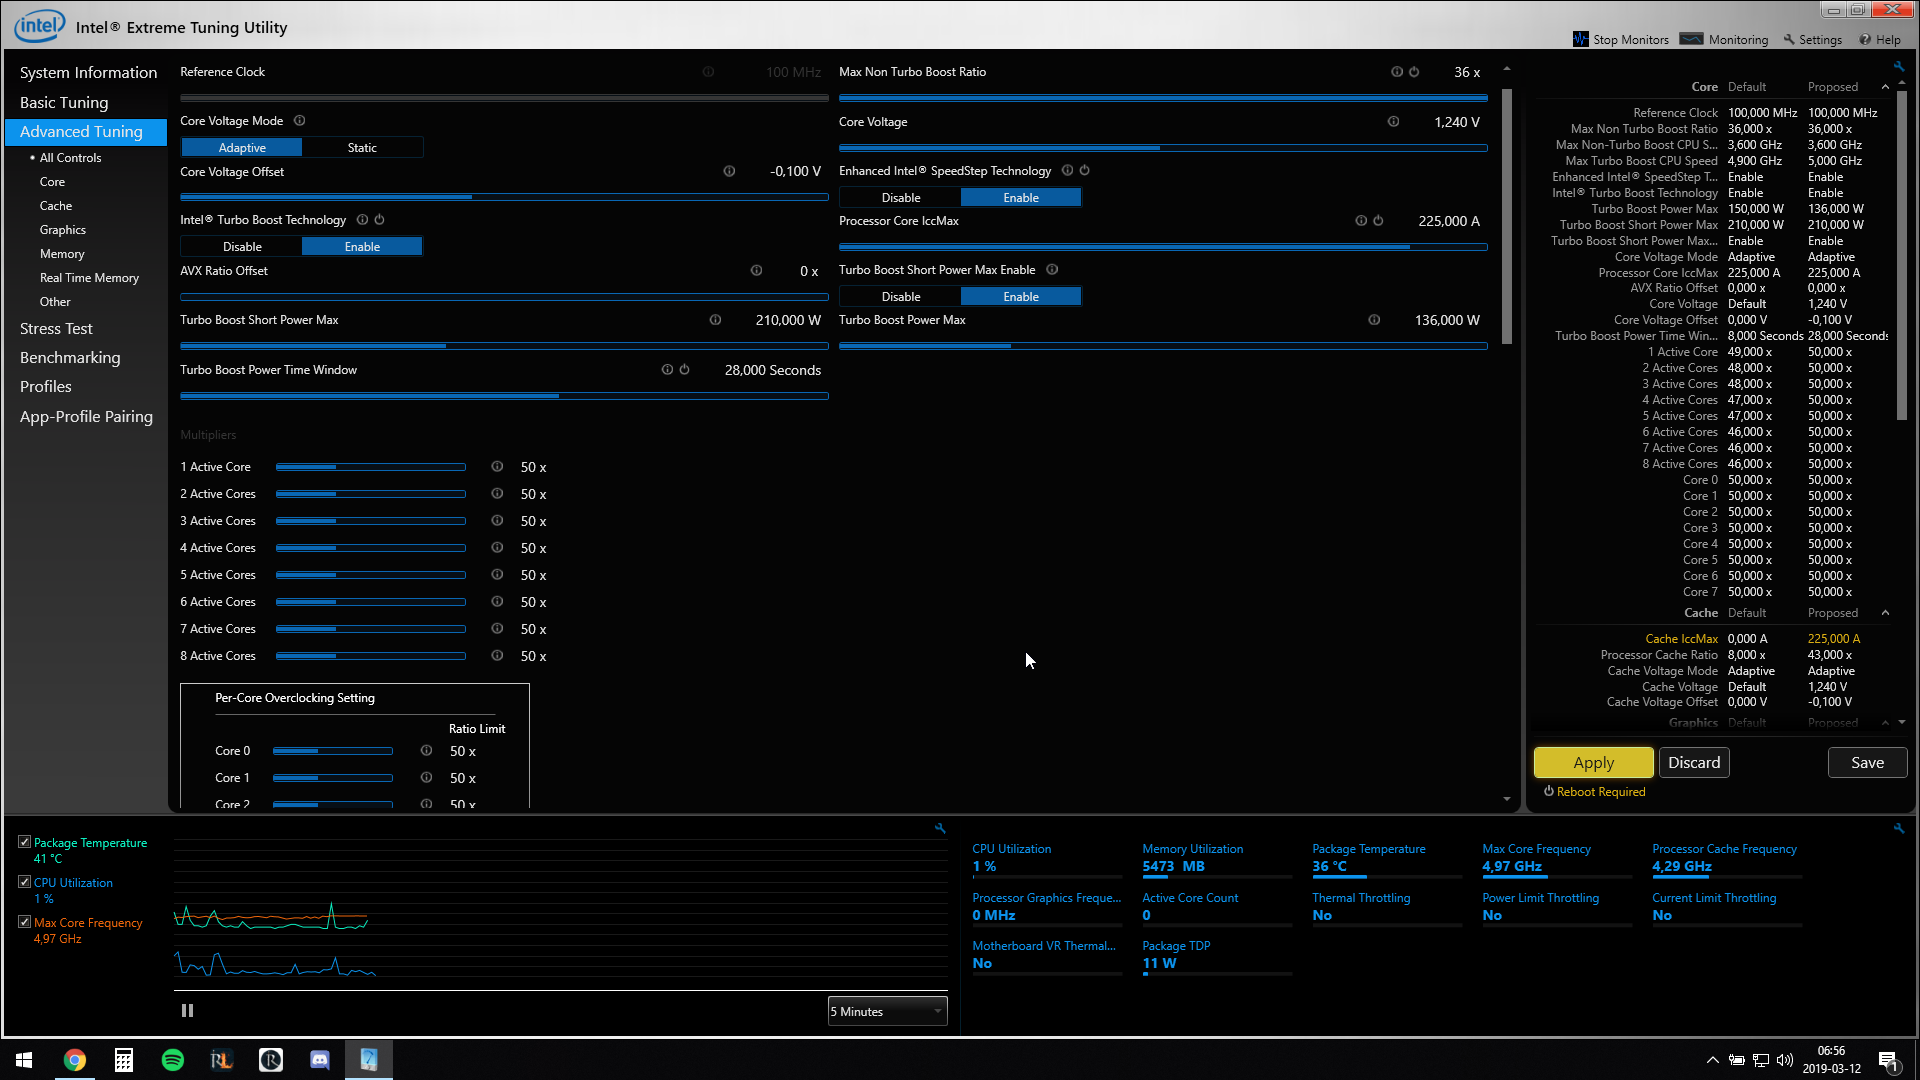Open Spotify from the taskbar
This screenshot has height=1080, width=1920.
tap(172, 1060)
